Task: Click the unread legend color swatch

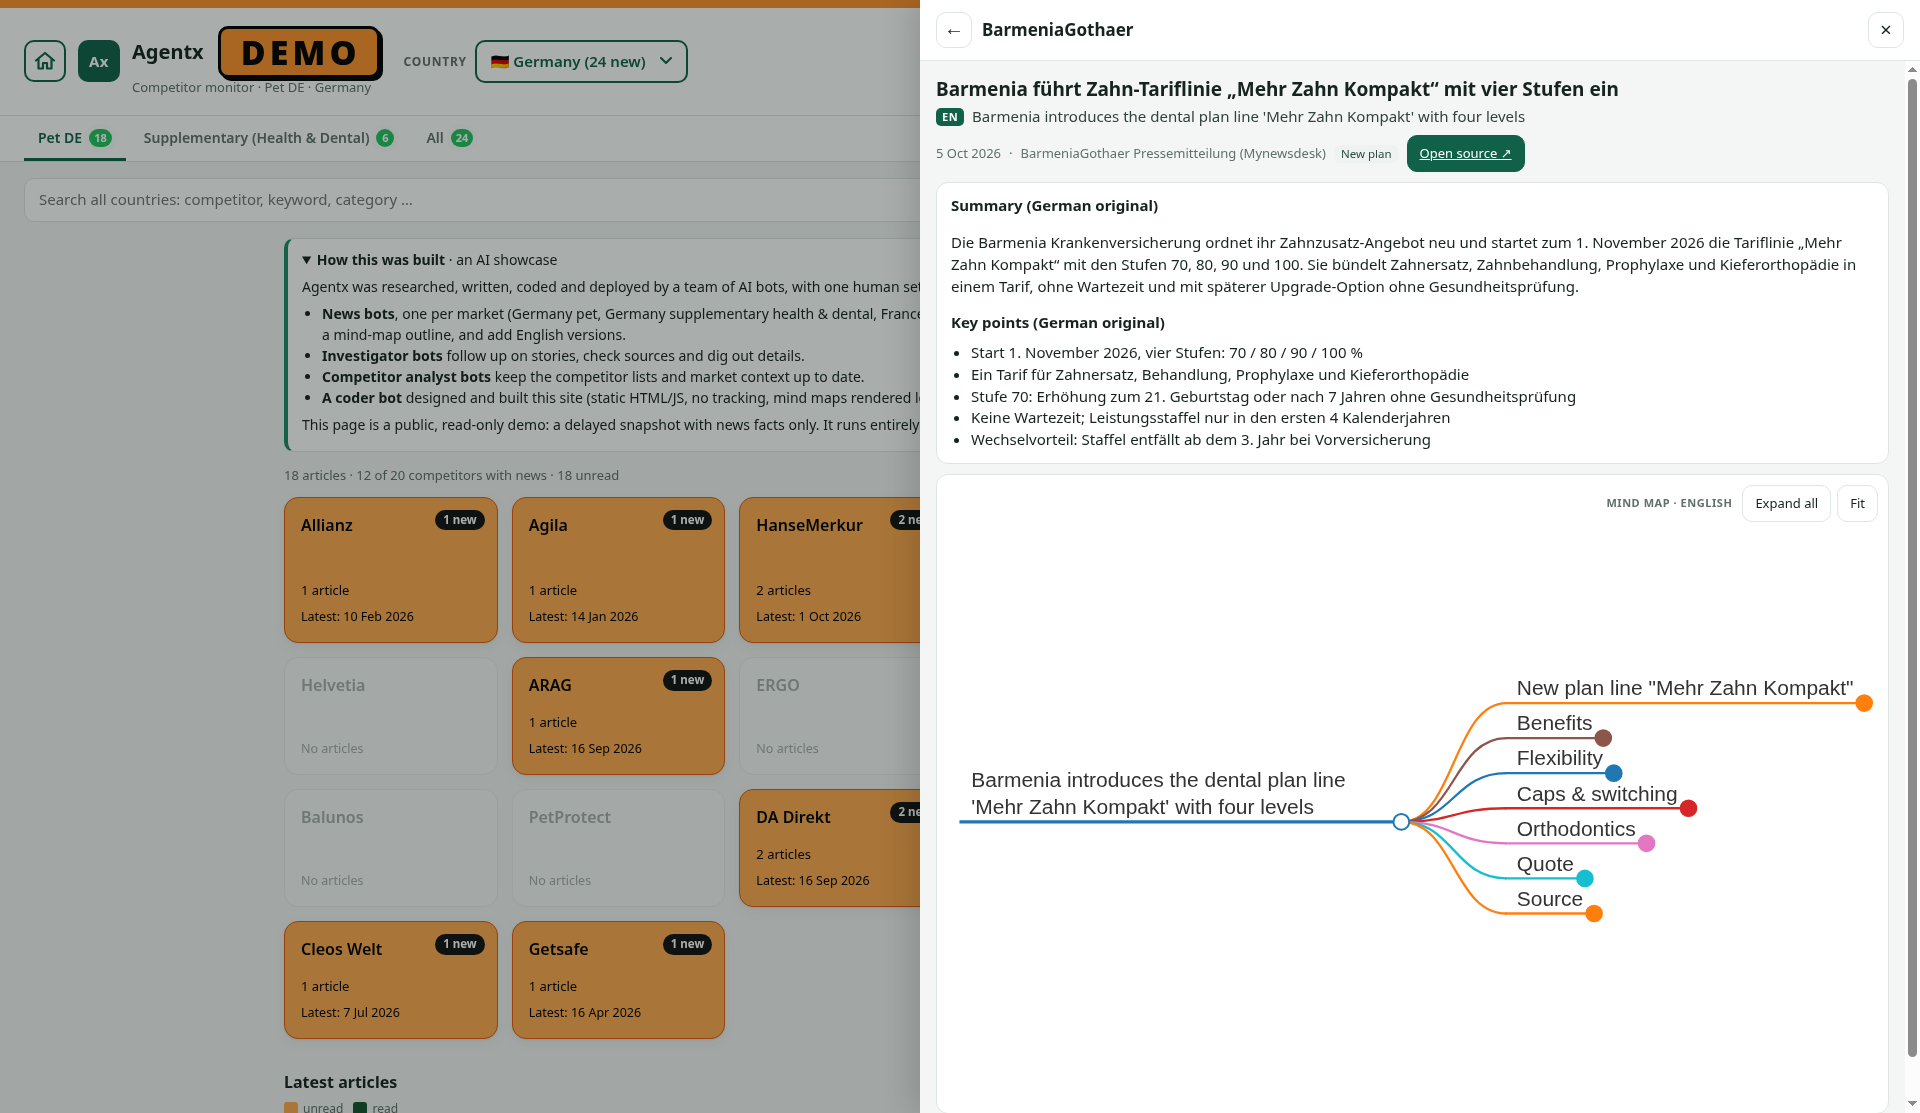Action: click(291, 1108)
